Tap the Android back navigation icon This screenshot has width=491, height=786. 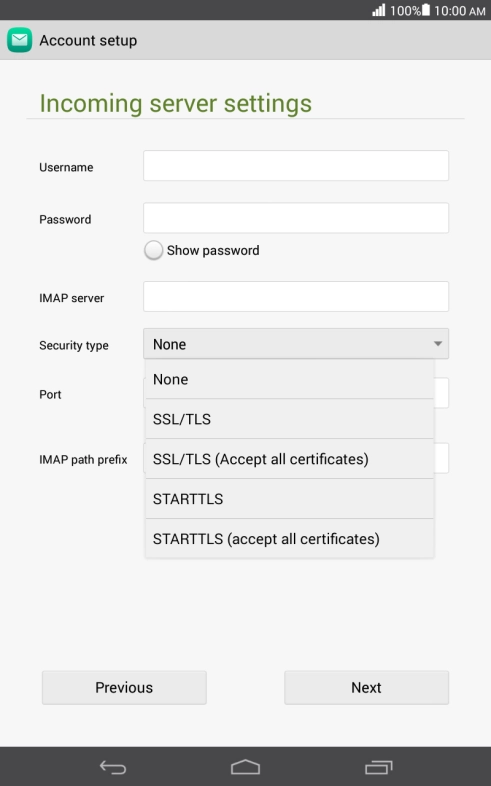click(113, 767)
